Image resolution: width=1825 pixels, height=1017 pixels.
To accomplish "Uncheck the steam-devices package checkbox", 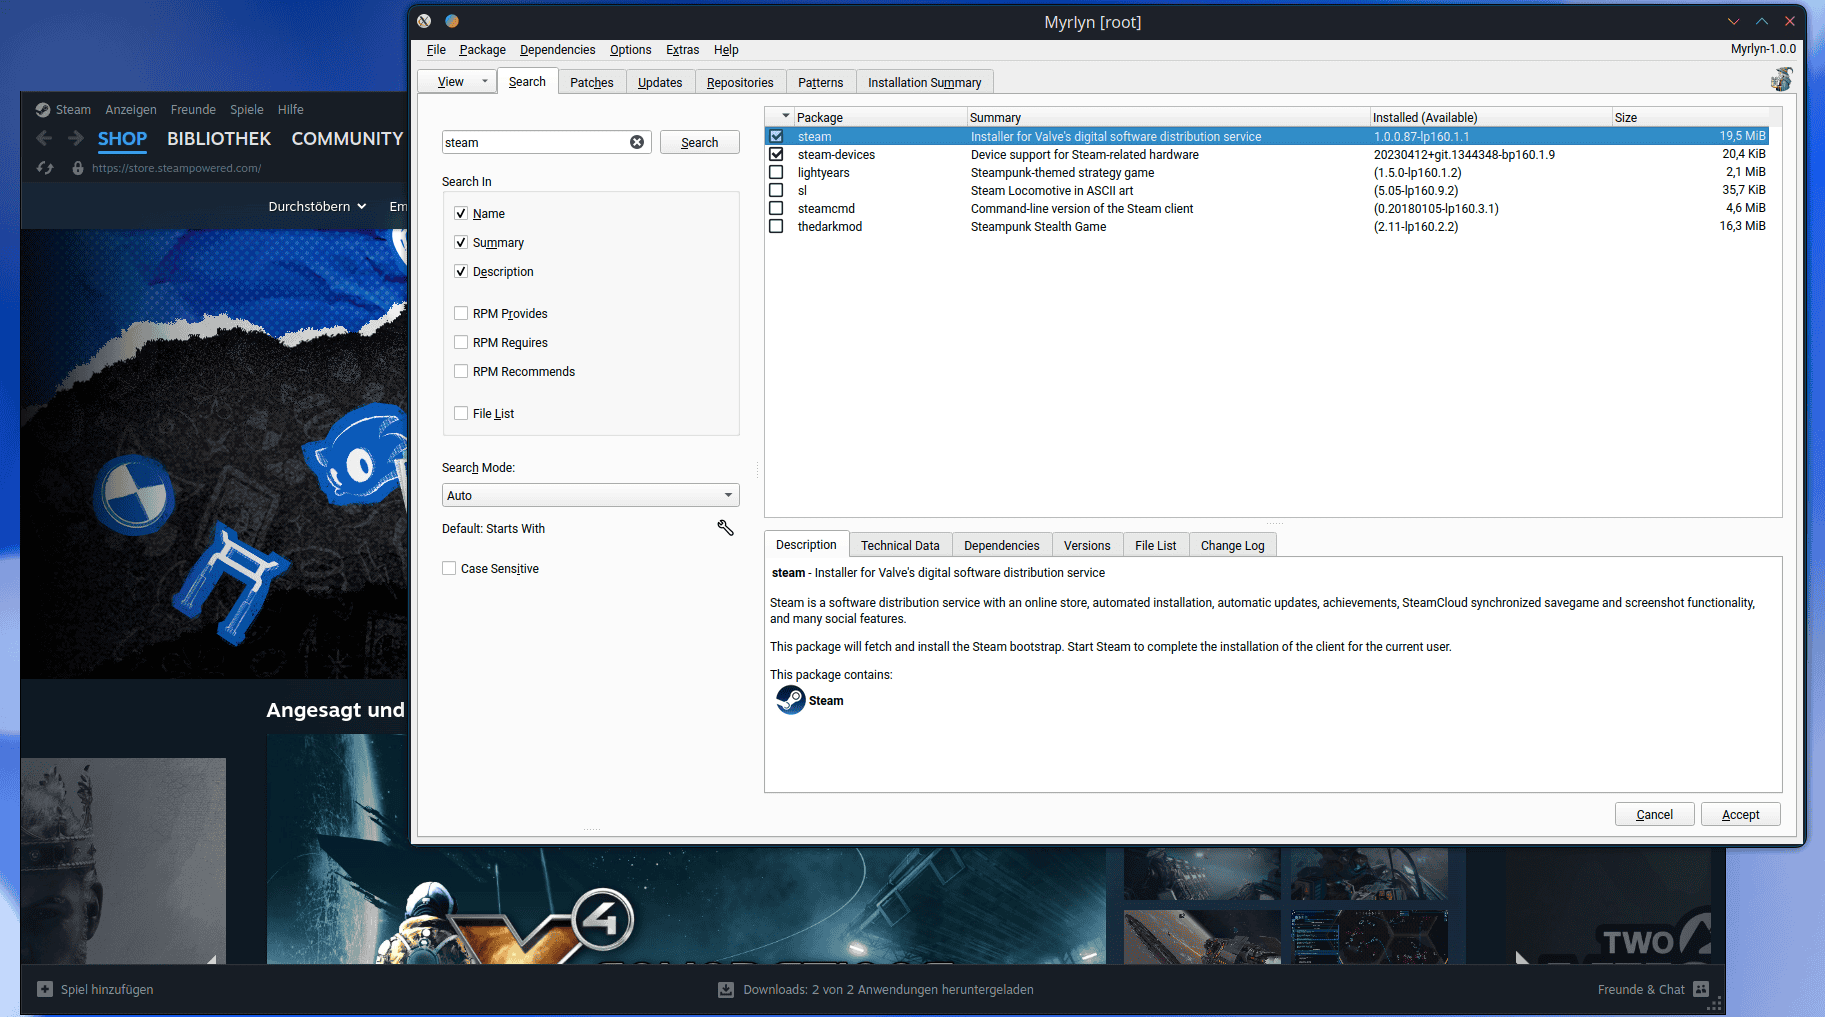I will 776,154.
